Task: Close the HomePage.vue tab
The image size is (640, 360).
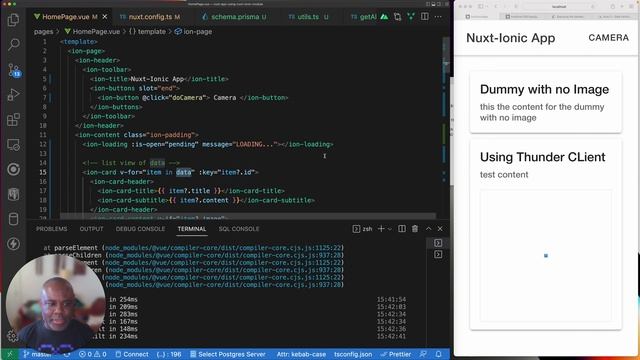Action: tap(105, 17)
